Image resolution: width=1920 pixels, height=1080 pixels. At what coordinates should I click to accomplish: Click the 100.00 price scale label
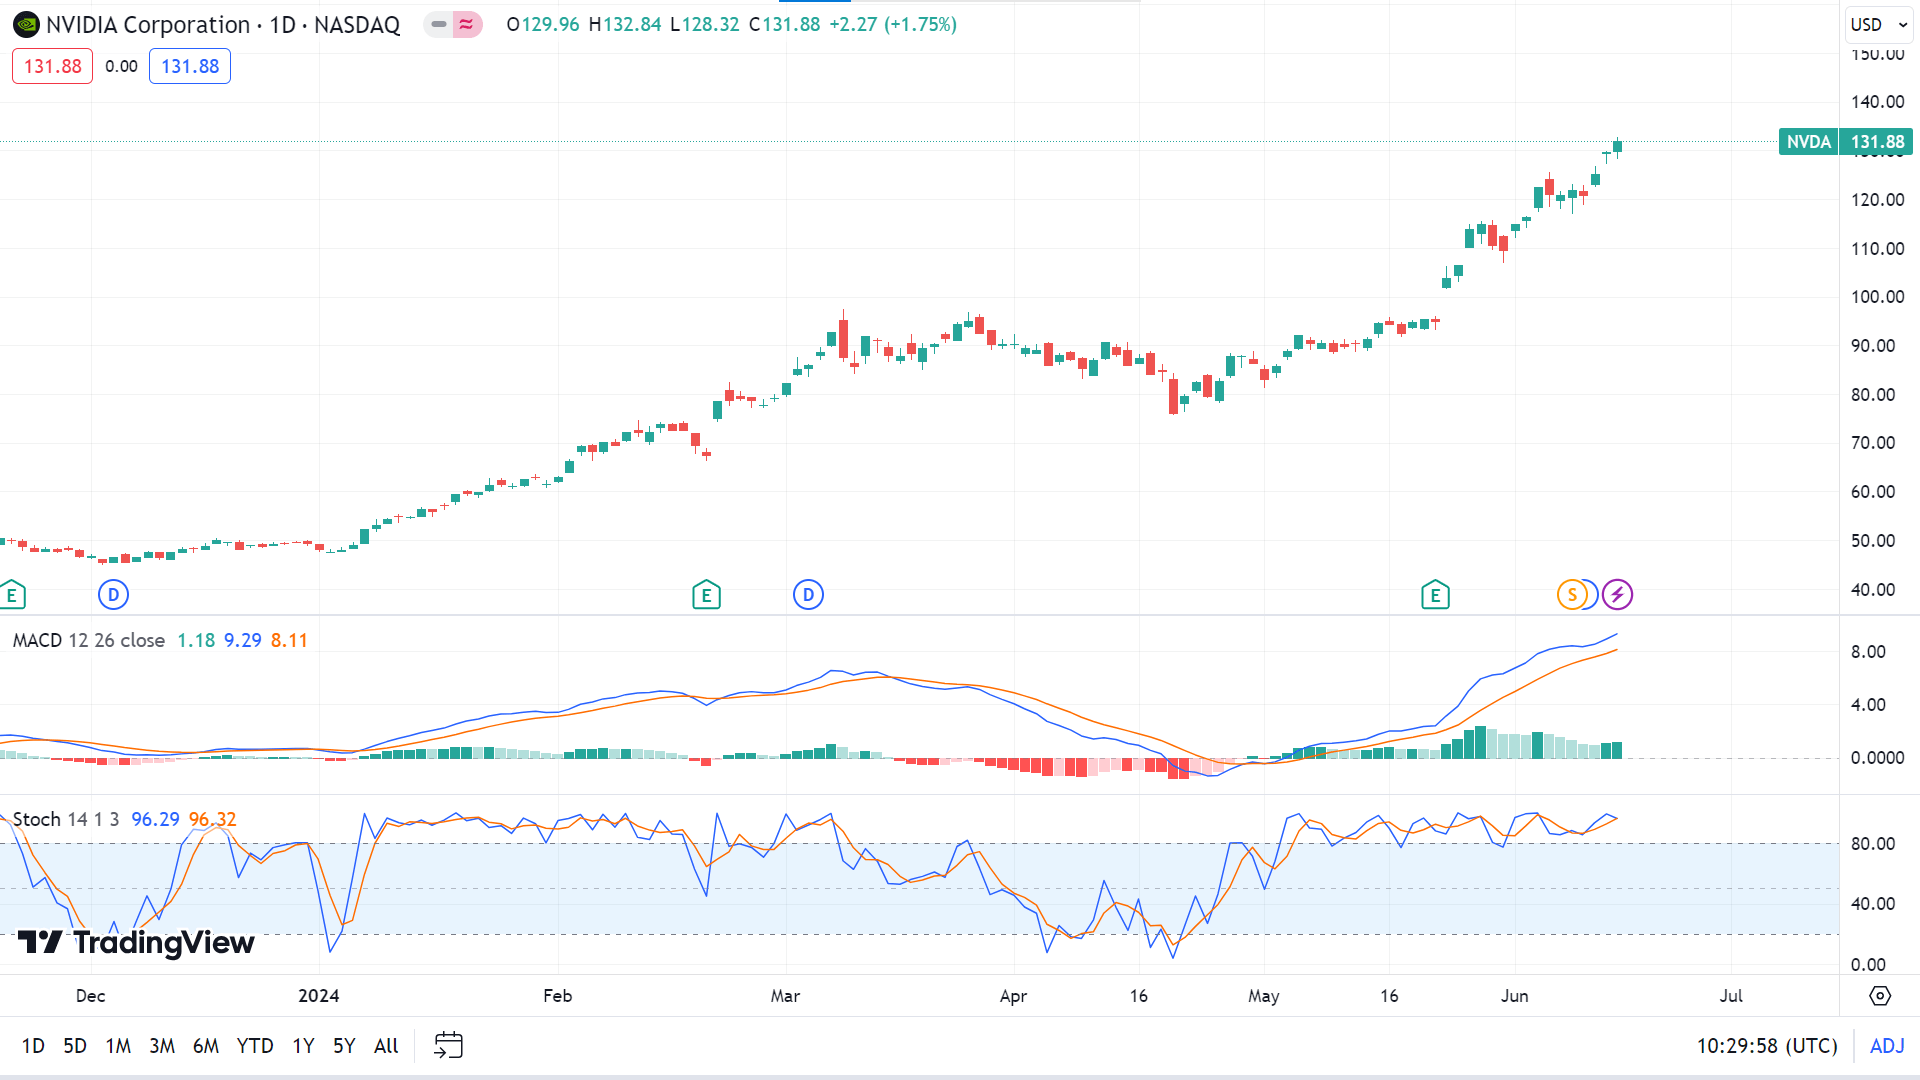1877,297
